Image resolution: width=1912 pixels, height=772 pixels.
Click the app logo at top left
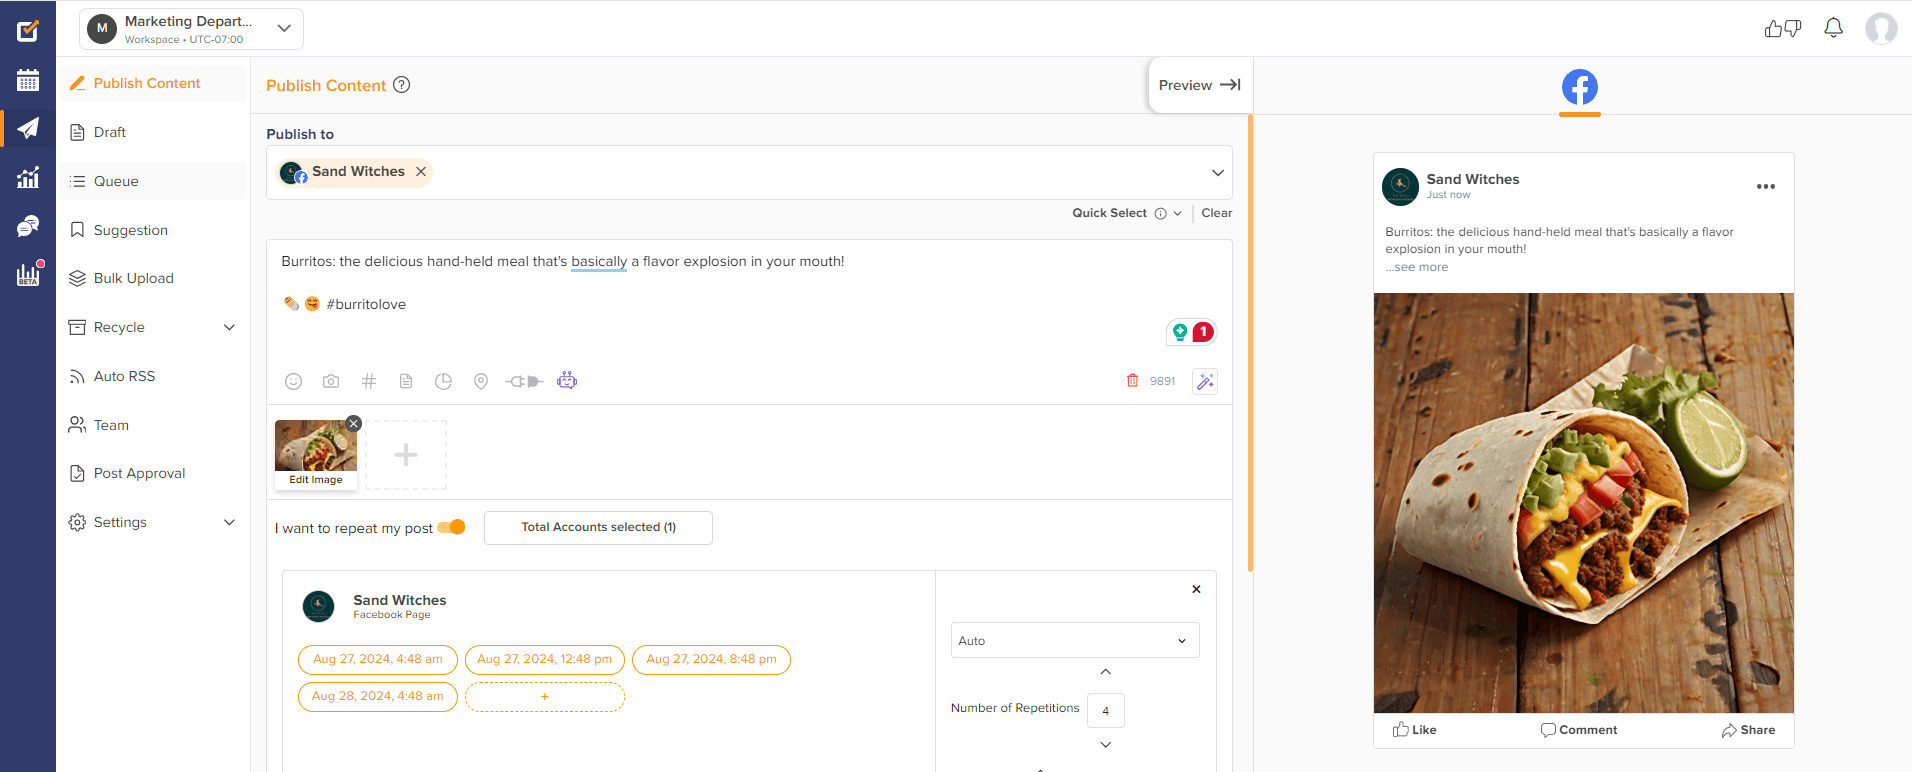tap(28, 30)
